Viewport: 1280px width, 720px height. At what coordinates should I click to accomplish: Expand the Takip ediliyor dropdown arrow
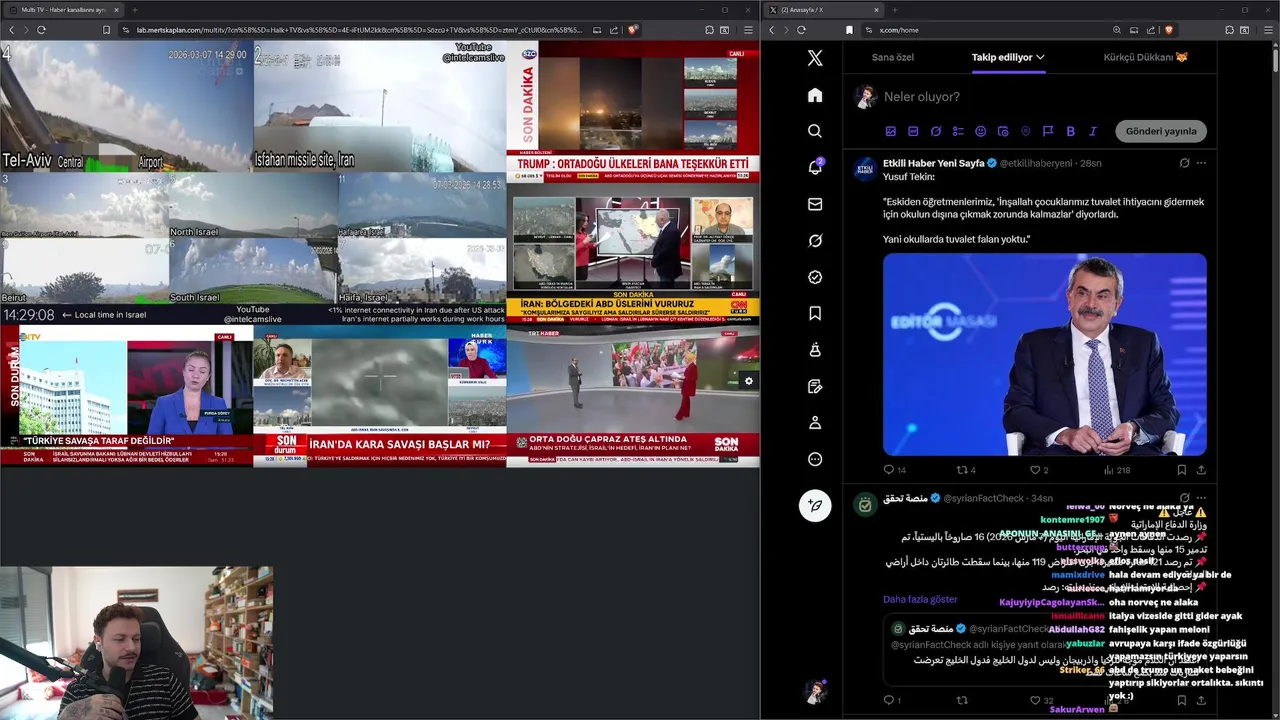tap(1040, 57)
